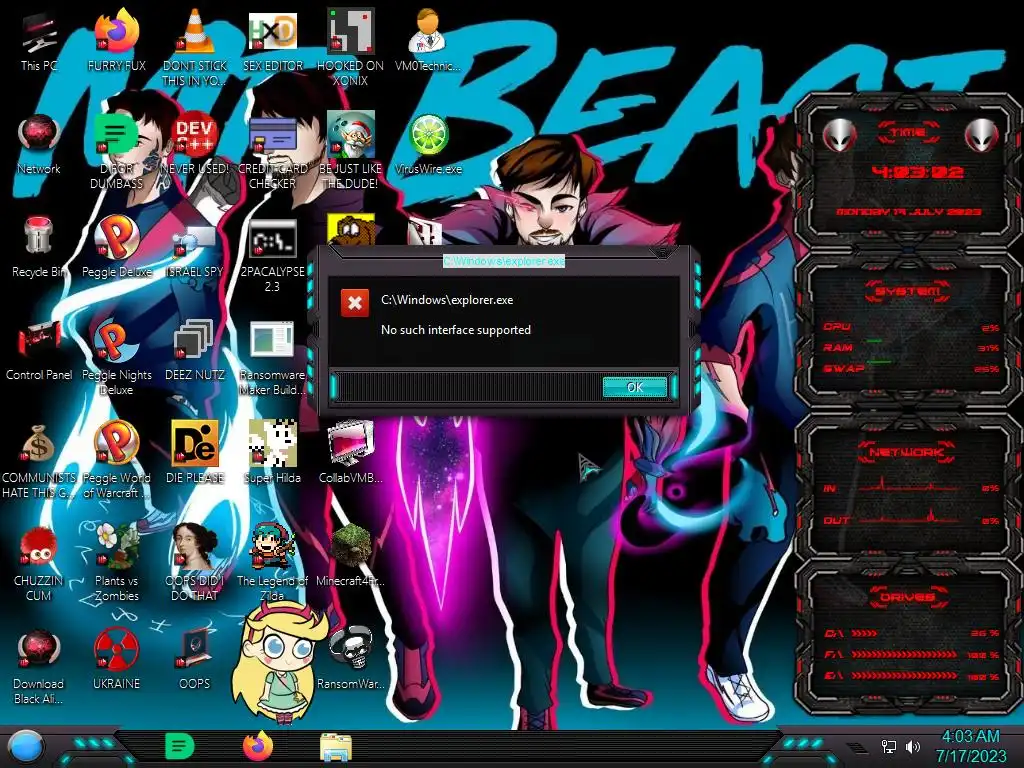Click the right alien head on Time widget
This screenshot has height=768, width=1024.
point(980,135)
